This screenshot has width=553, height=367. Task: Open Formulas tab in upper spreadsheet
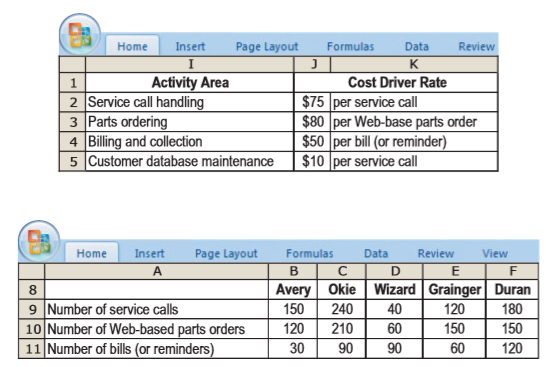click(x=350, y=46)
